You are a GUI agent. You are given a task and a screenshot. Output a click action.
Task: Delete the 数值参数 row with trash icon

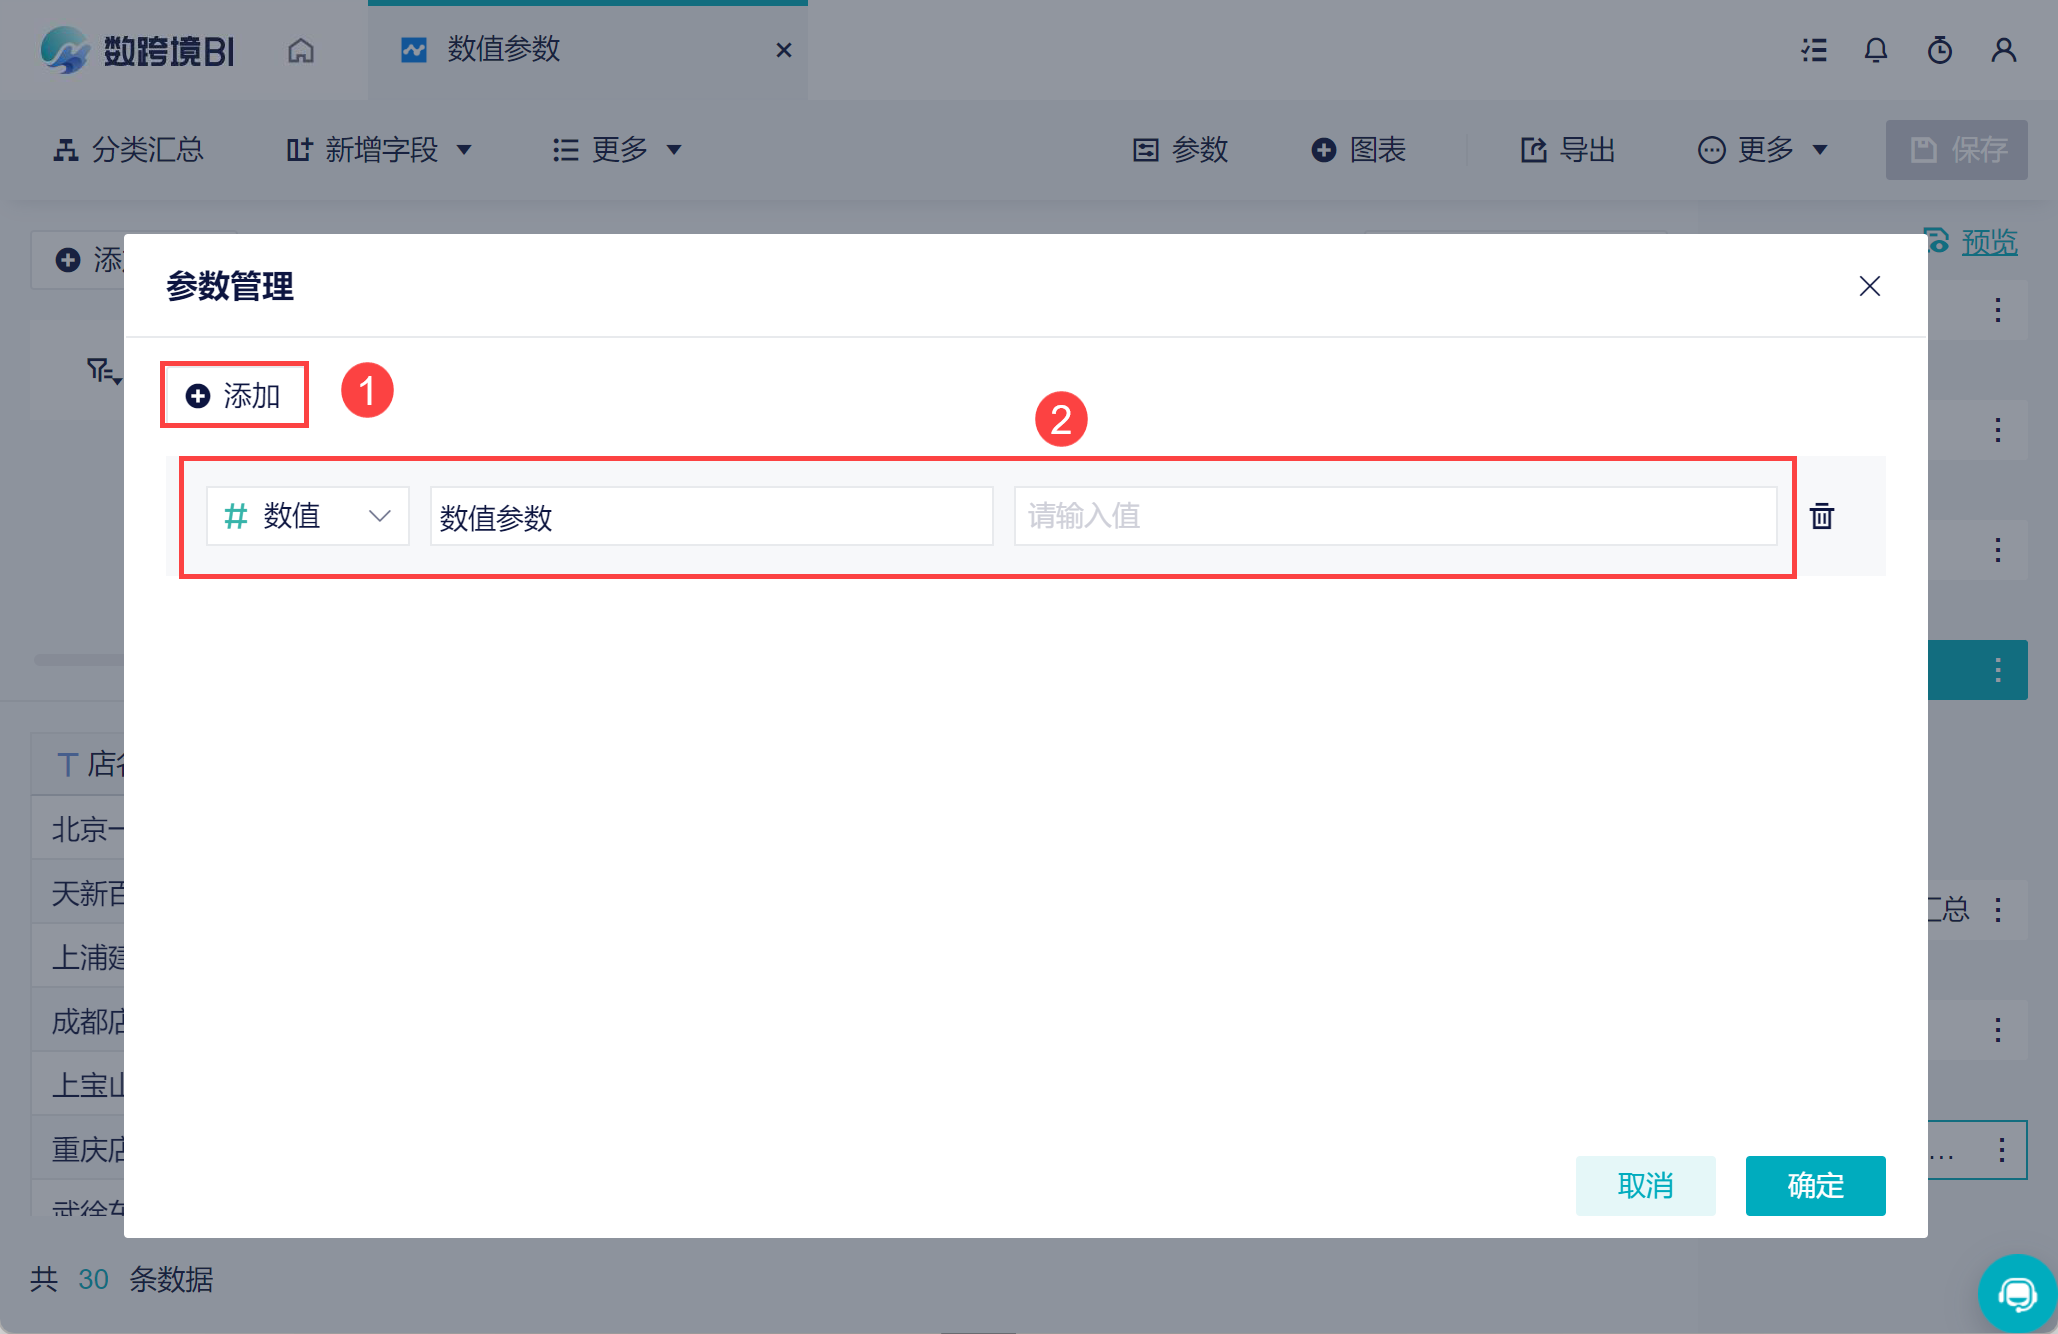[x=1821, y=516]
